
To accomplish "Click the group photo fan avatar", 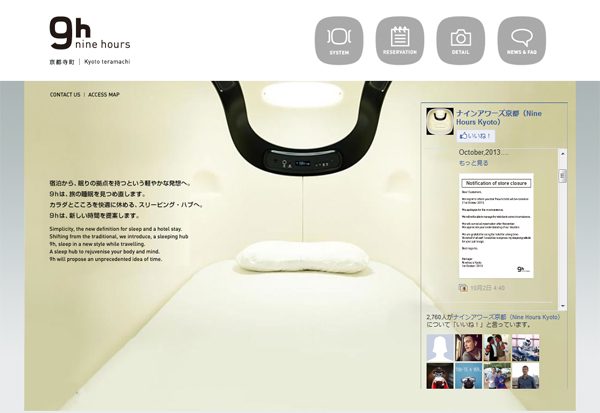I will pyautogui.click(x=497, y=376).
